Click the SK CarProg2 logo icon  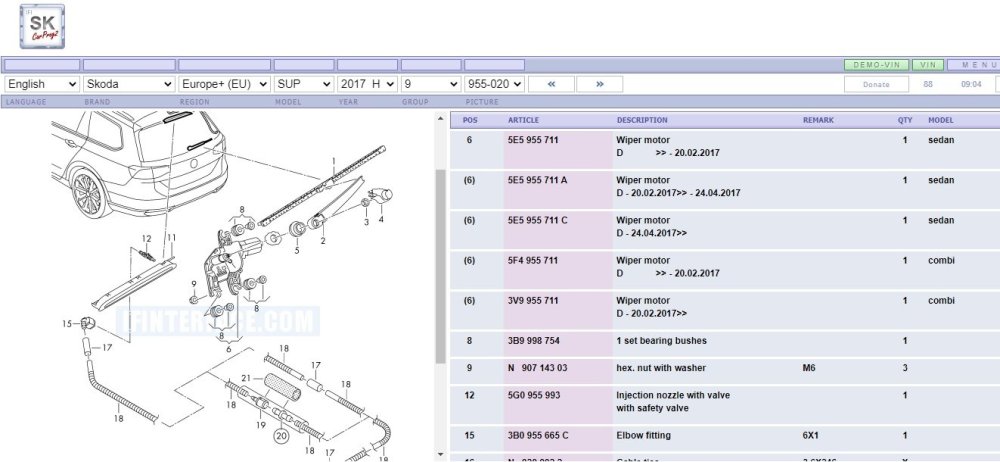(42, 26)
